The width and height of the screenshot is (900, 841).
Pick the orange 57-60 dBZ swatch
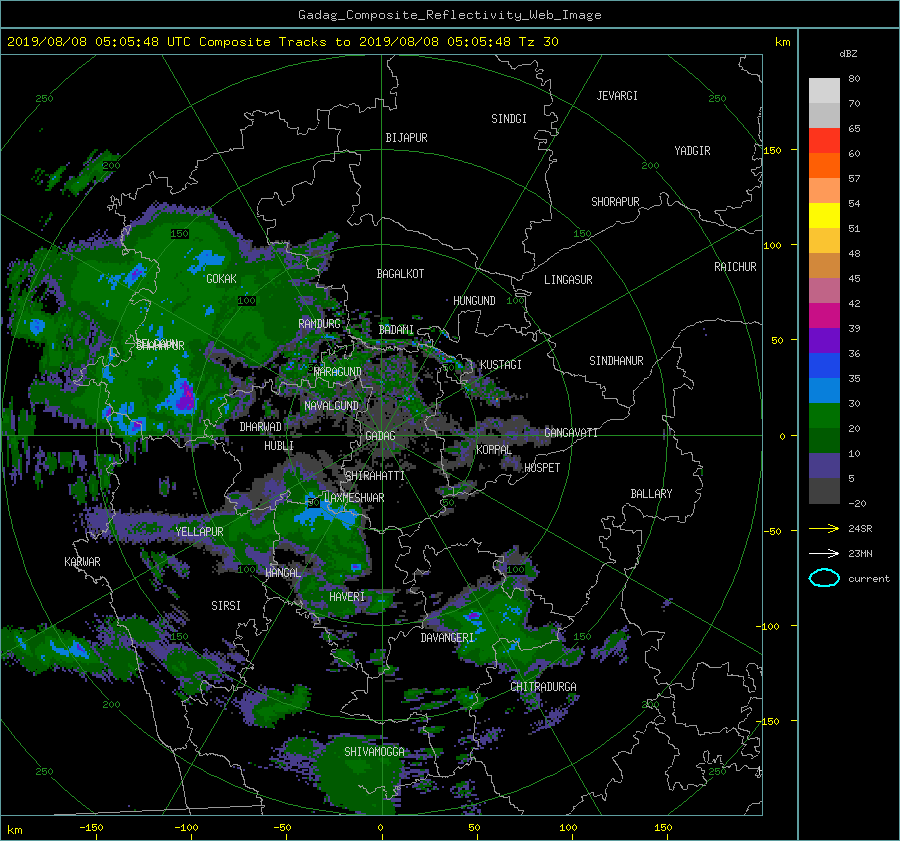[x=824, y=165]
